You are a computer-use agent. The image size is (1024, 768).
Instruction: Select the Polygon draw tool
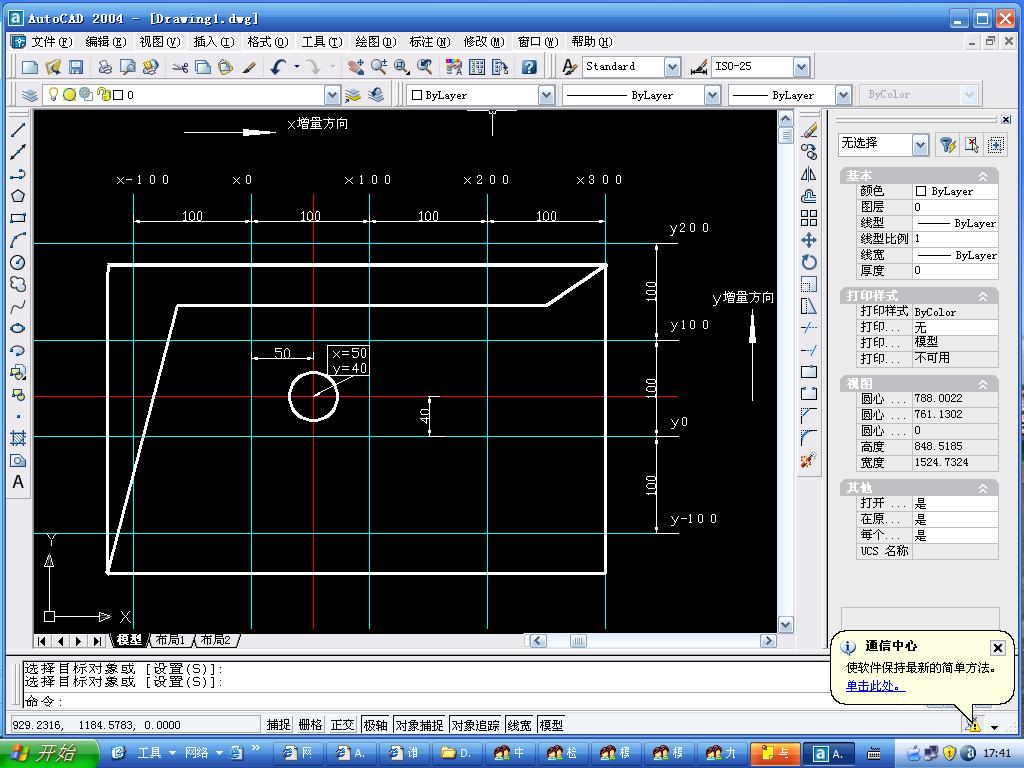[18, 196]
